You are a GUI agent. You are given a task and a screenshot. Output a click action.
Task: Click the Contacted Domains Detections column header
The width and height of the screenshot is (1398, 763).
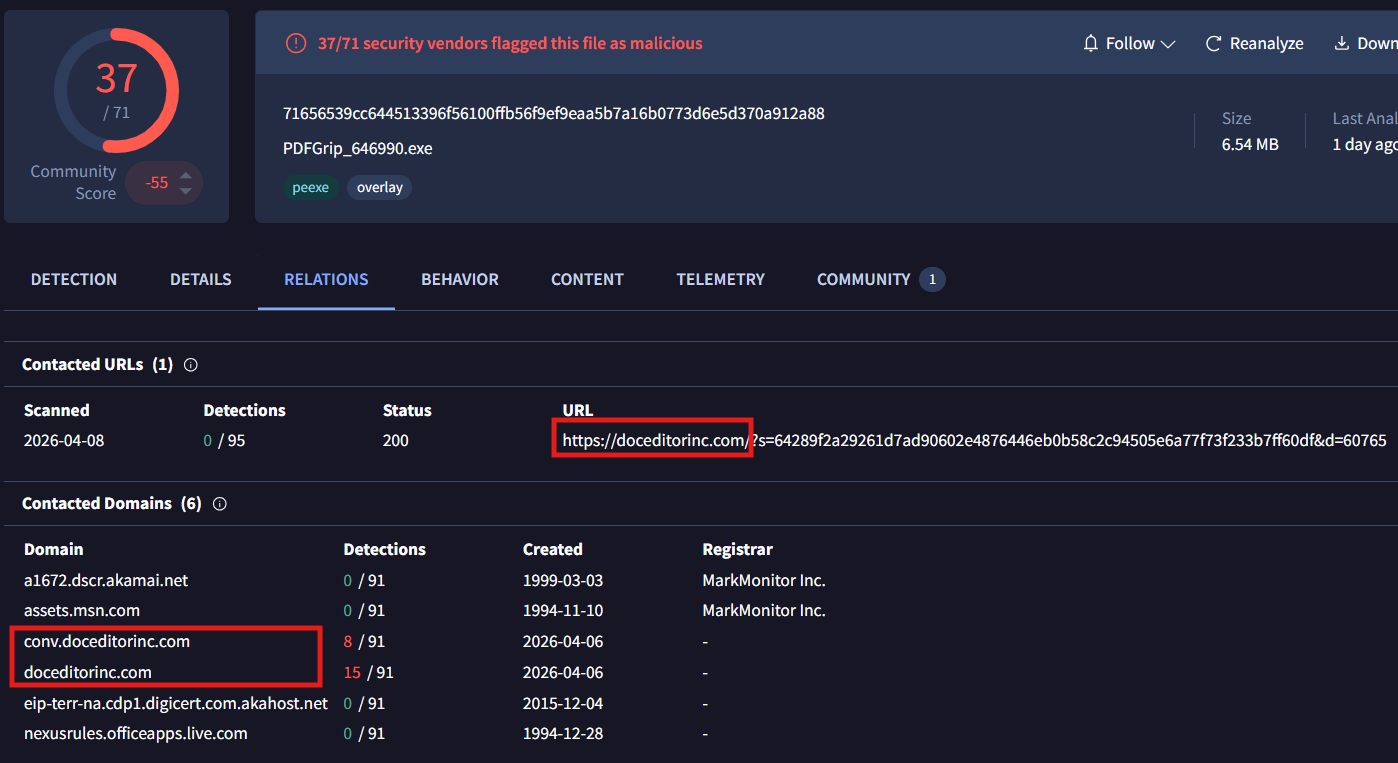point(385,550)
